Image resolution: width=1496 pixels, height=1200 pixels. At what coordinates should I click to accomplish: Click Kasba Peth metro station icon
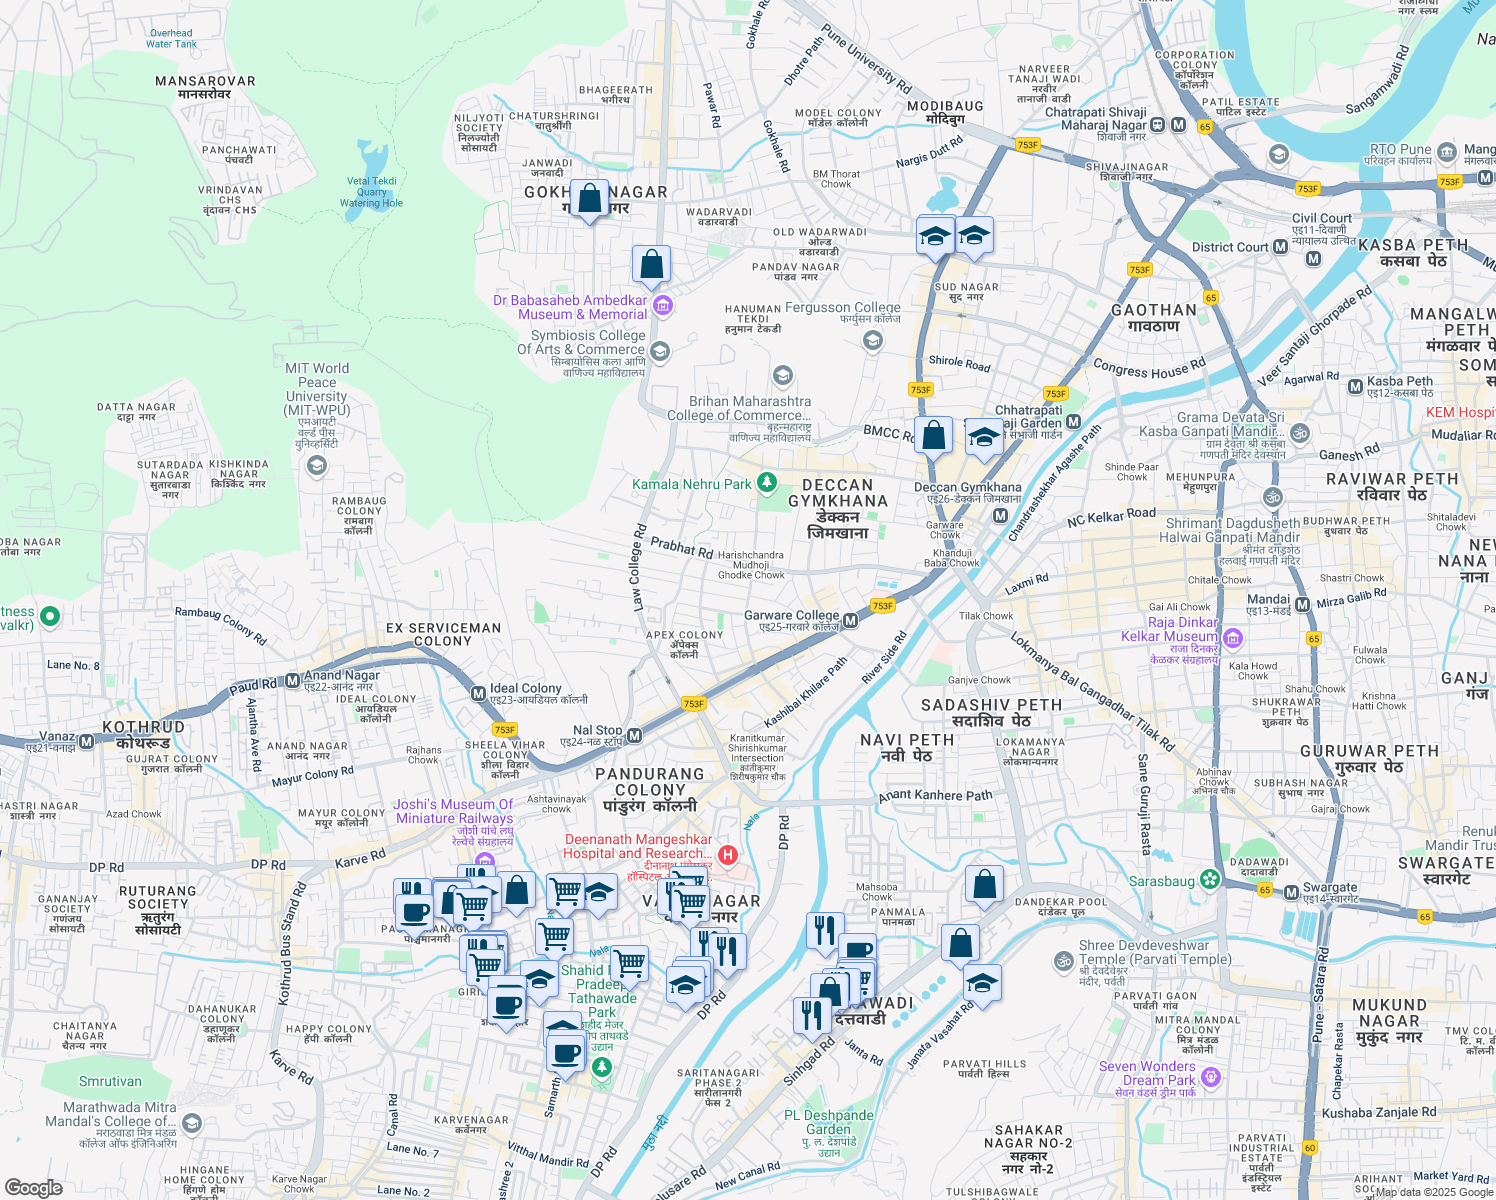(1355, 386)
